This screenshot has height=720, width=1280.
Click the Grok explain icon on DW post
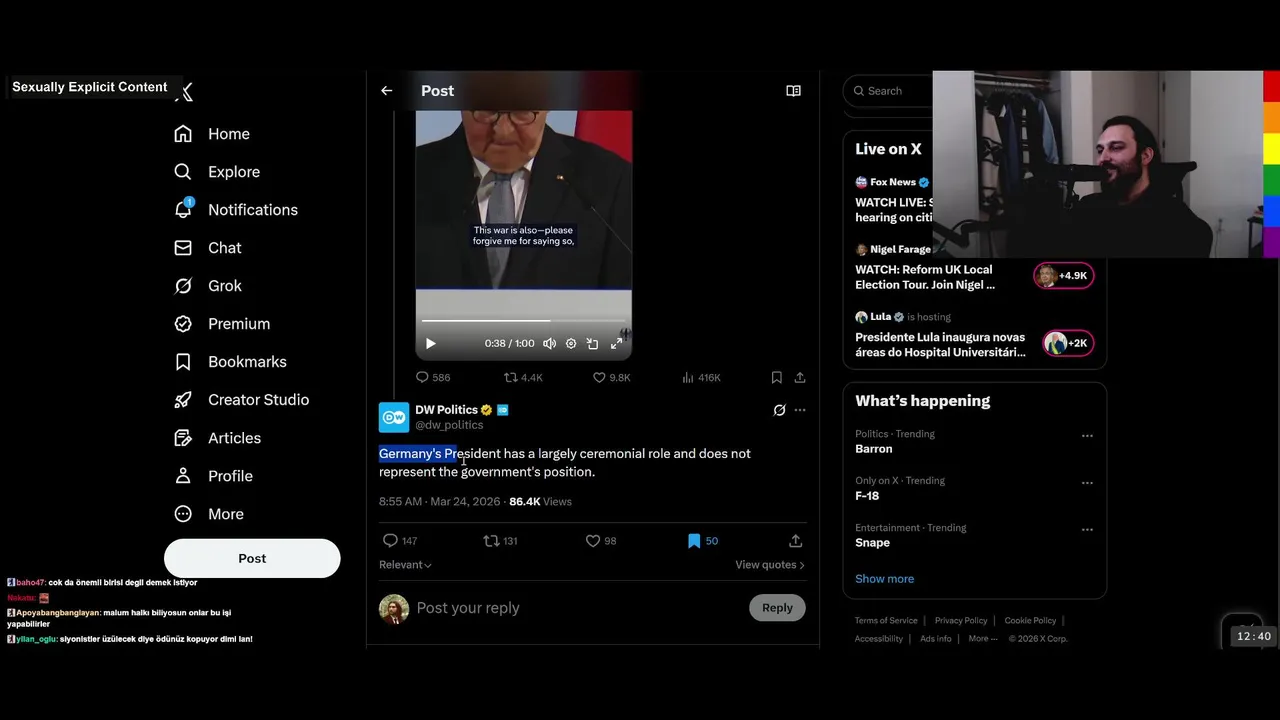[779, 410]
